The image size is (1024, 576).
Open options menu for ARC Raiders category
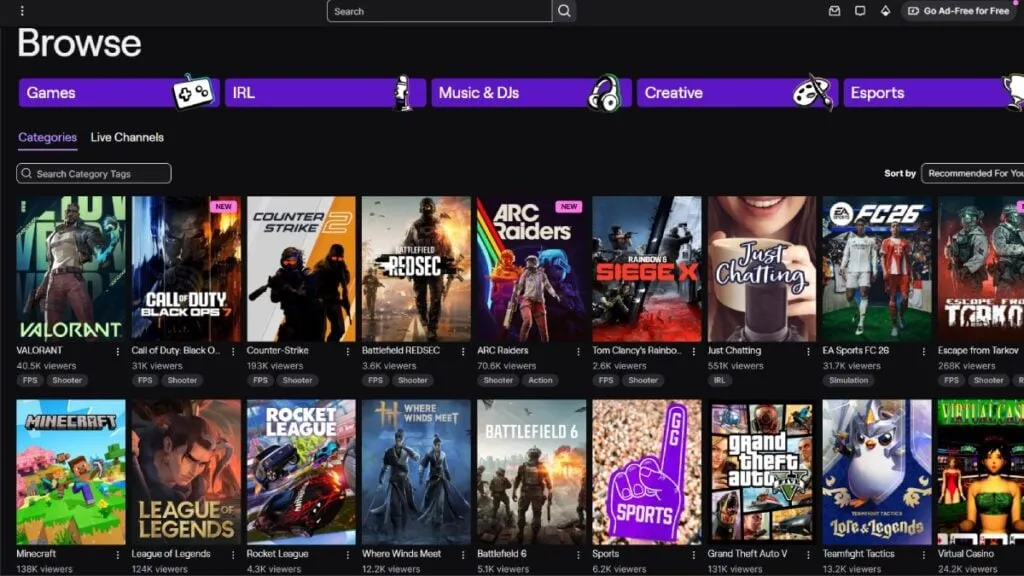tap(579, 351)
